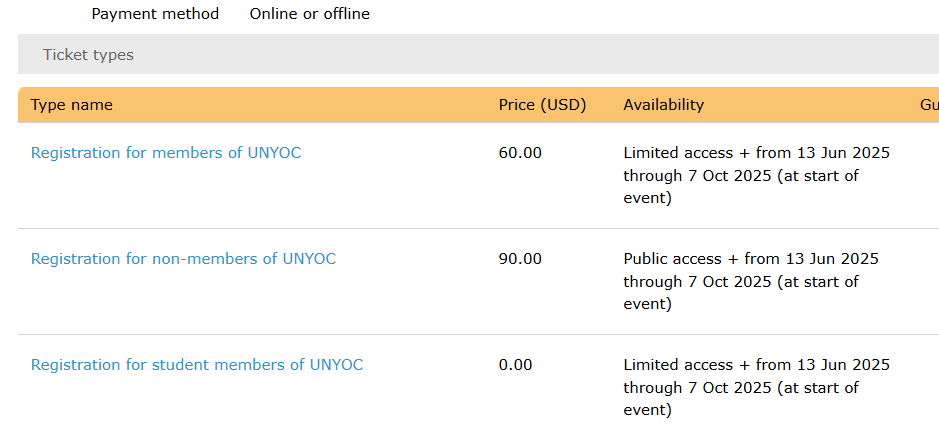Screen dimensions: 939x439
Task: Click the Type name column header
Action: pos(72,105)
